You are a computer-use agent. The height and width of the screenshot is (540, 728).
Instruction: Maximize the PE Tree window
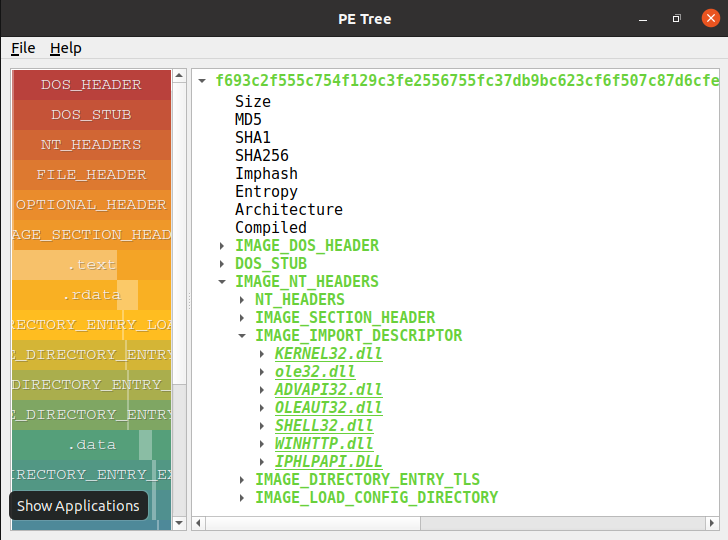tap(676, 19)
